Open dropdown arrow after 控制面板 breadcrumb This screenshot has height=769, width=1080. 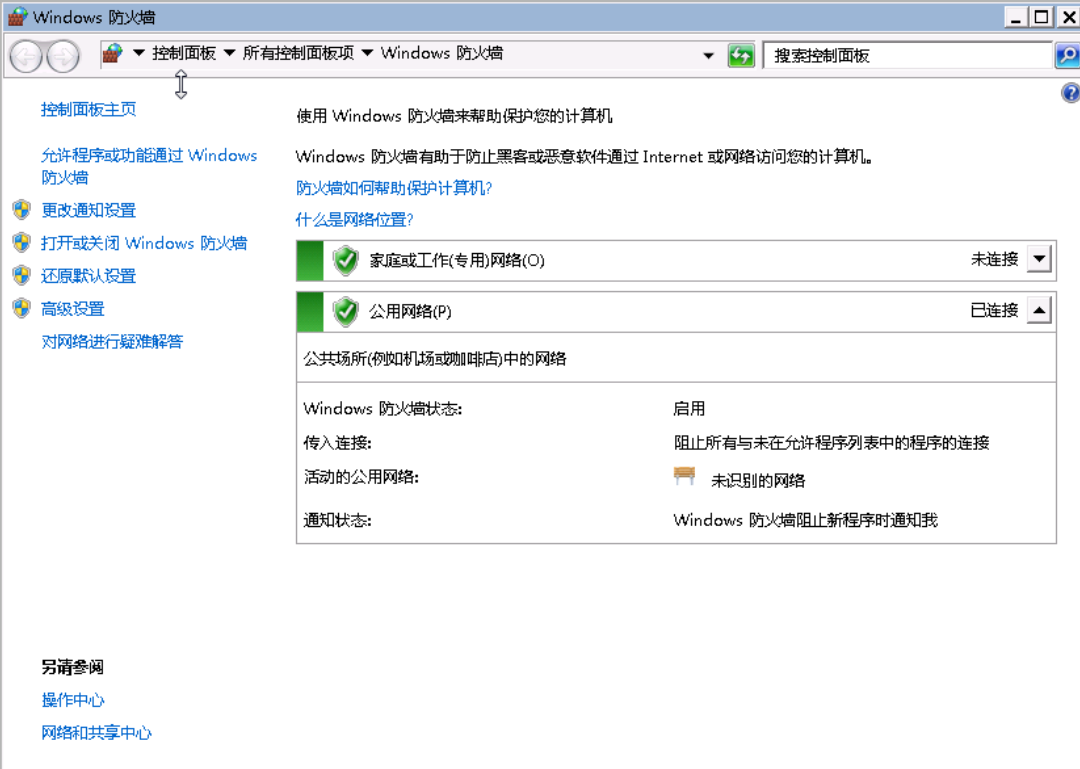point(229,53)
